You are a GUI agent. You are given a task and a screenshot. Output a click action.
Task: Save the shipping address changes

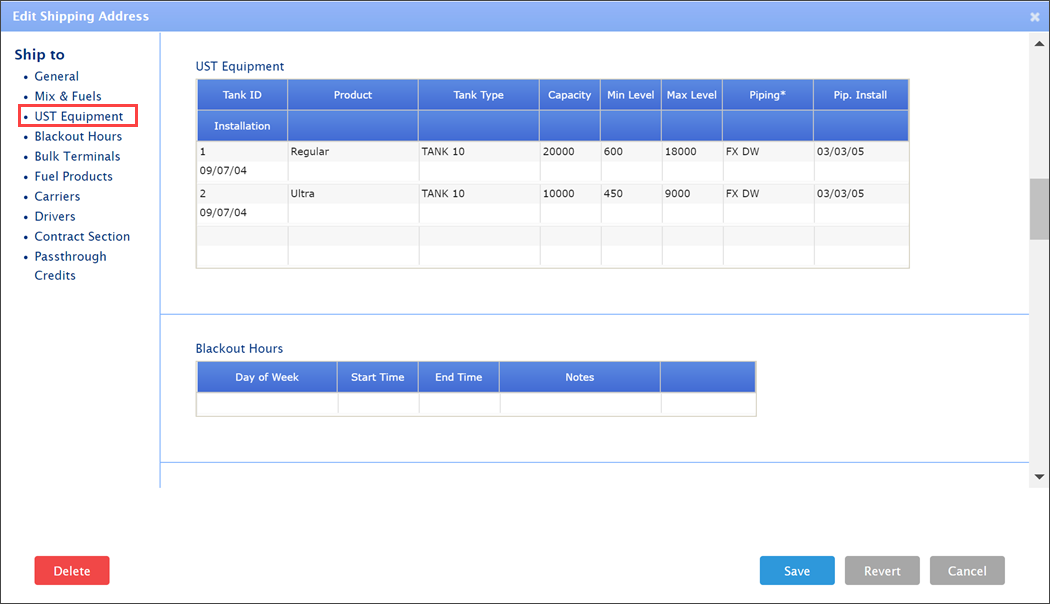point(797,571)
